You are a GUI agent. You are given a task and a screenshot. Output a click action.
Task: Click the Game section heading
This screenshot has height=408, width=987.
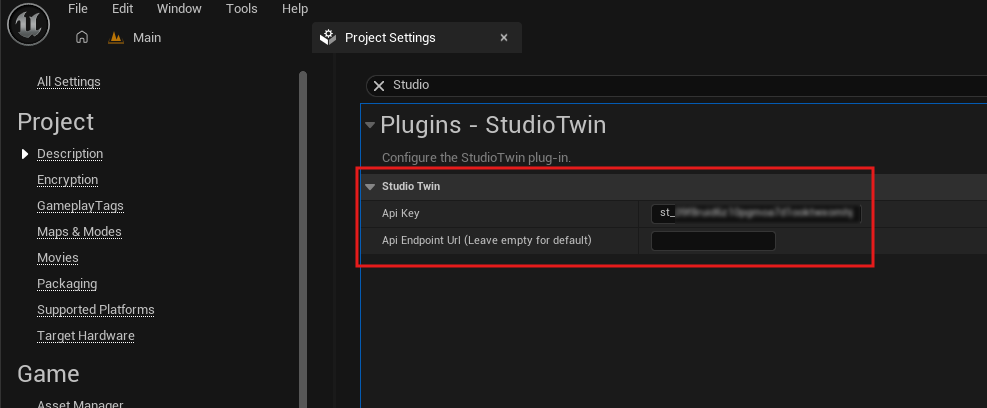[x=48, y=374]
